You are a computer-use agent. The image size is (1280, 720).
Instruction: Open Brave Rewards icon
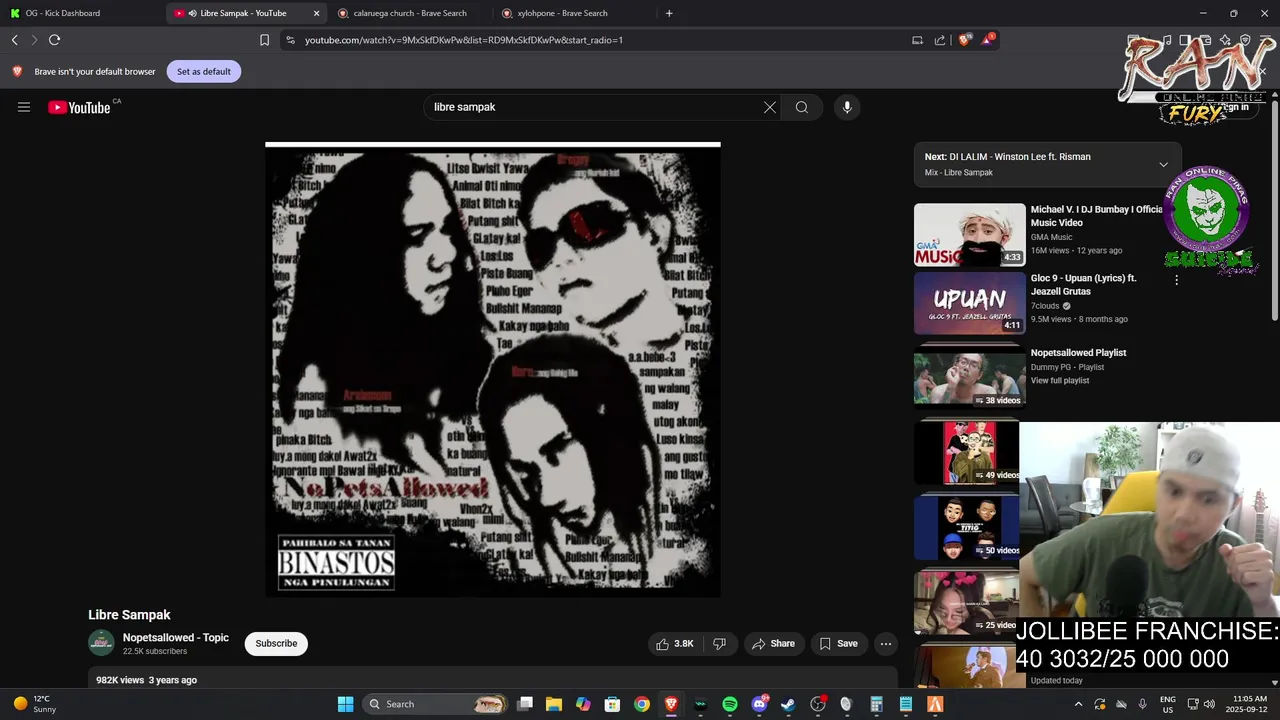(988, 39)
